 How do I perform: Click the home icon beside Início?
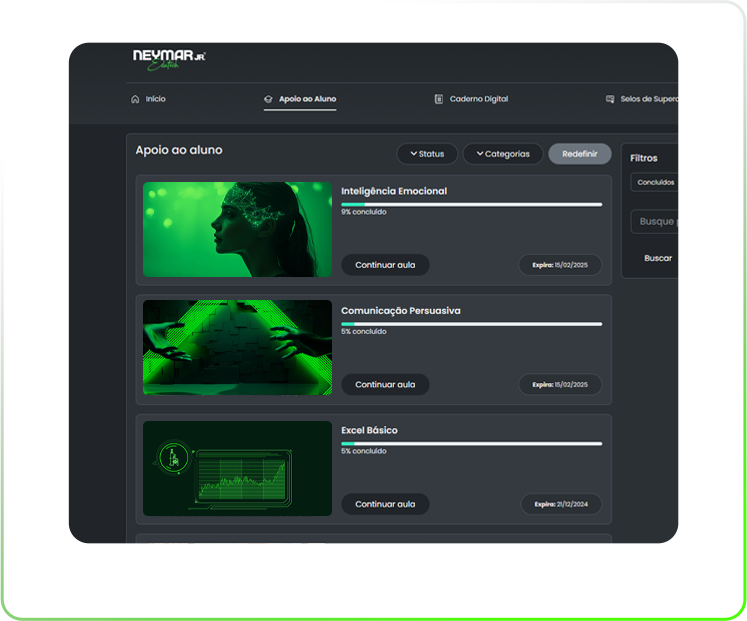135,99
